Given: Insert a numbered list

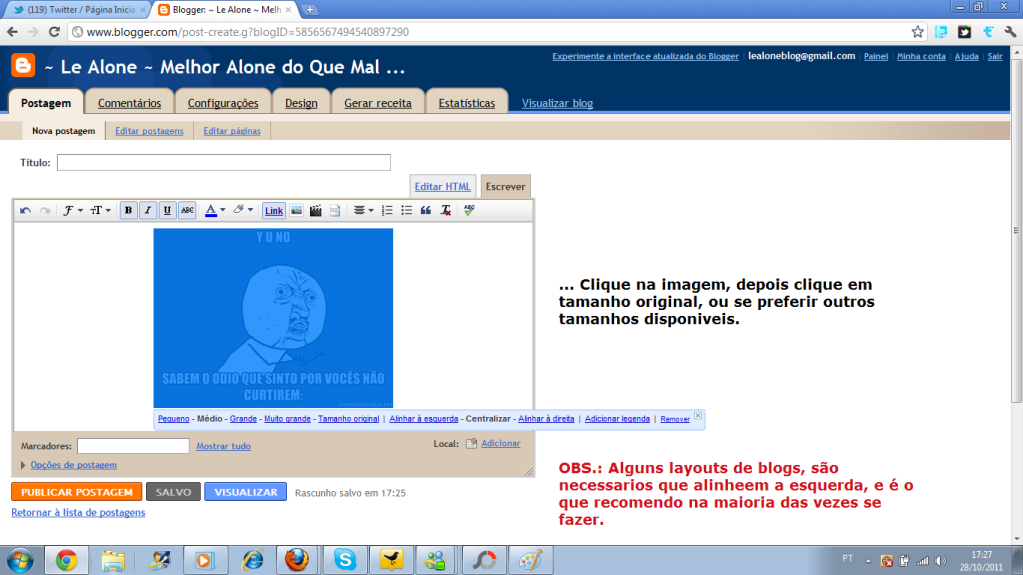Looking at the screenshot, I should click(388, 211).
